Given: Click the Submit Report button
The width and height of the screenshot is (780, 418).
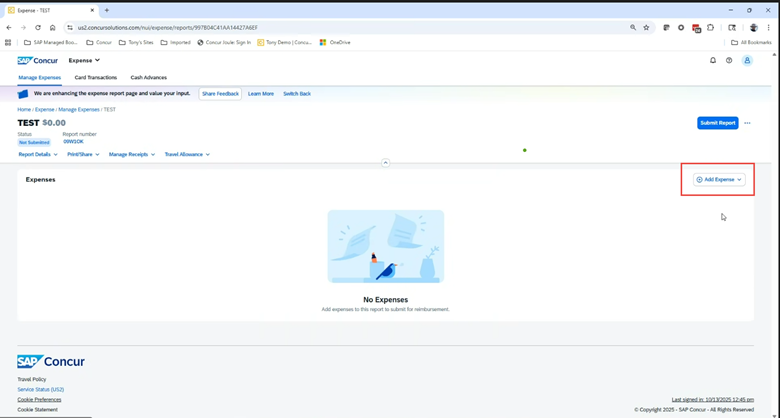Looking at the screenshot, I should coord(717,123).
